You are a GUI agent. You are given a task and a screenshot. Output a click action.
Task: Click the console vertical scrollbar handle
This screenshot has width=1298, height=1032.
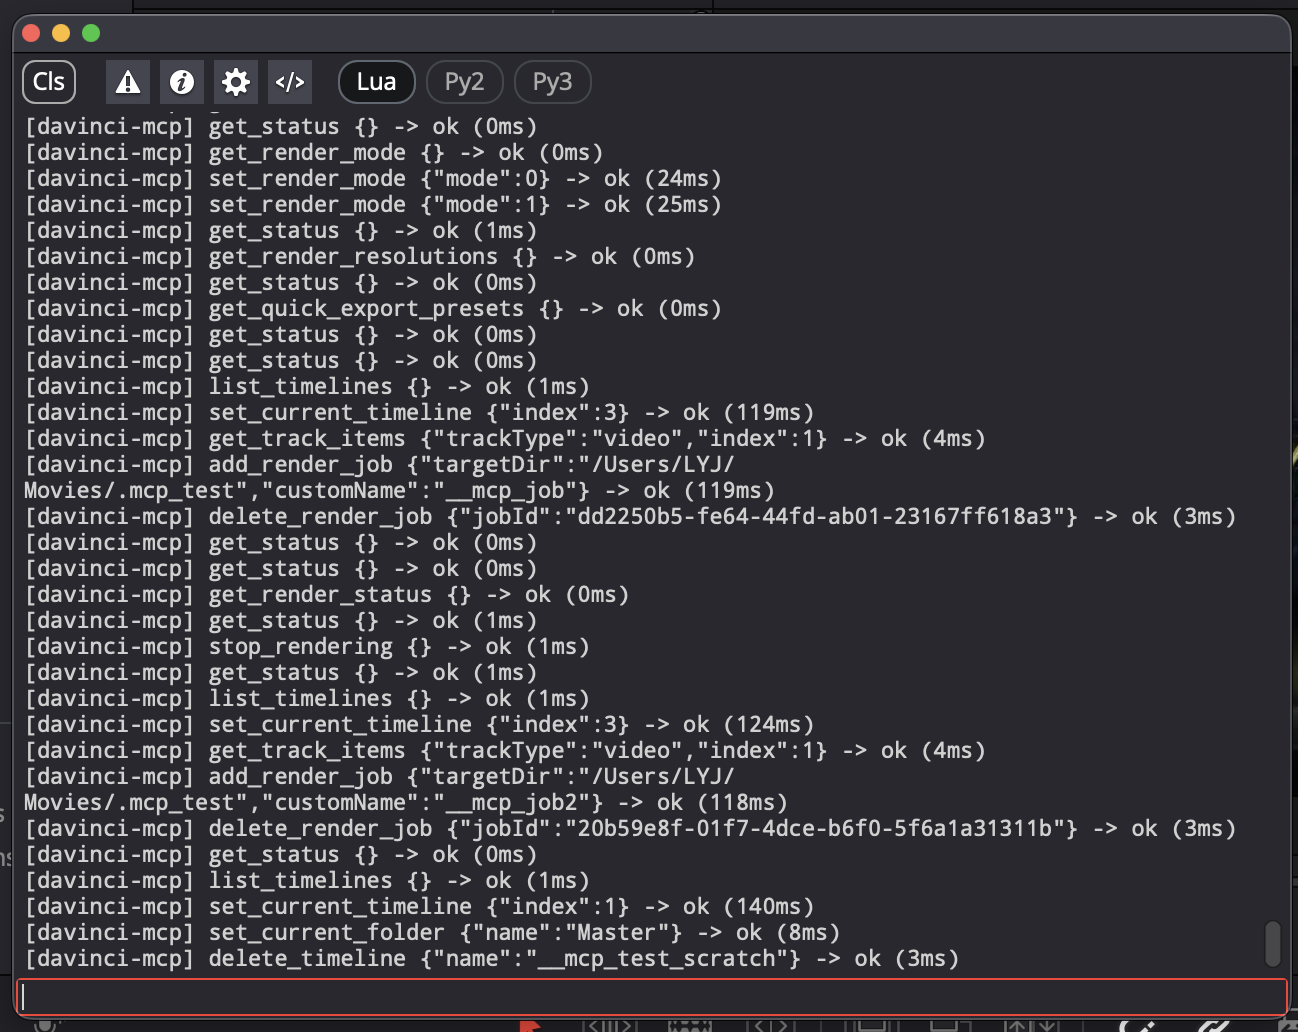tap(1273, 943)
